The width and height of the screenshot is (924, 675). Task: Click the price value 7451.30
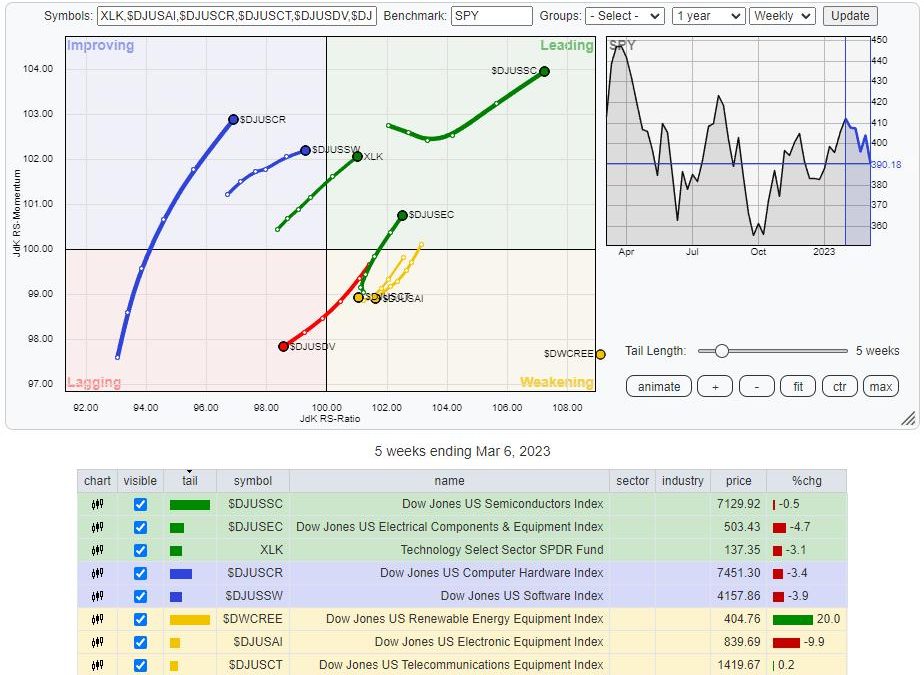739,573
